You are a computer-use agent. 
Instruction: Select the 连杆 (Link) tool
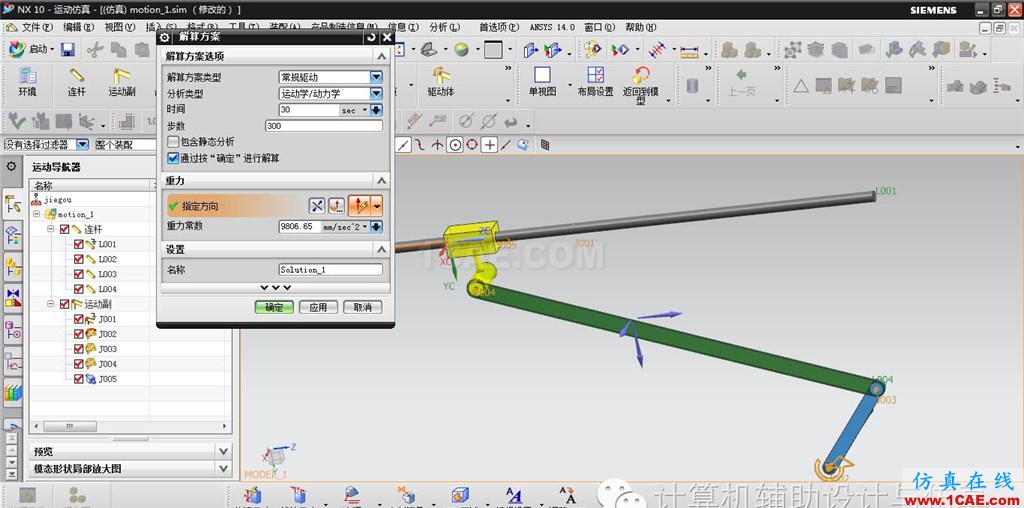coord(77,82)
